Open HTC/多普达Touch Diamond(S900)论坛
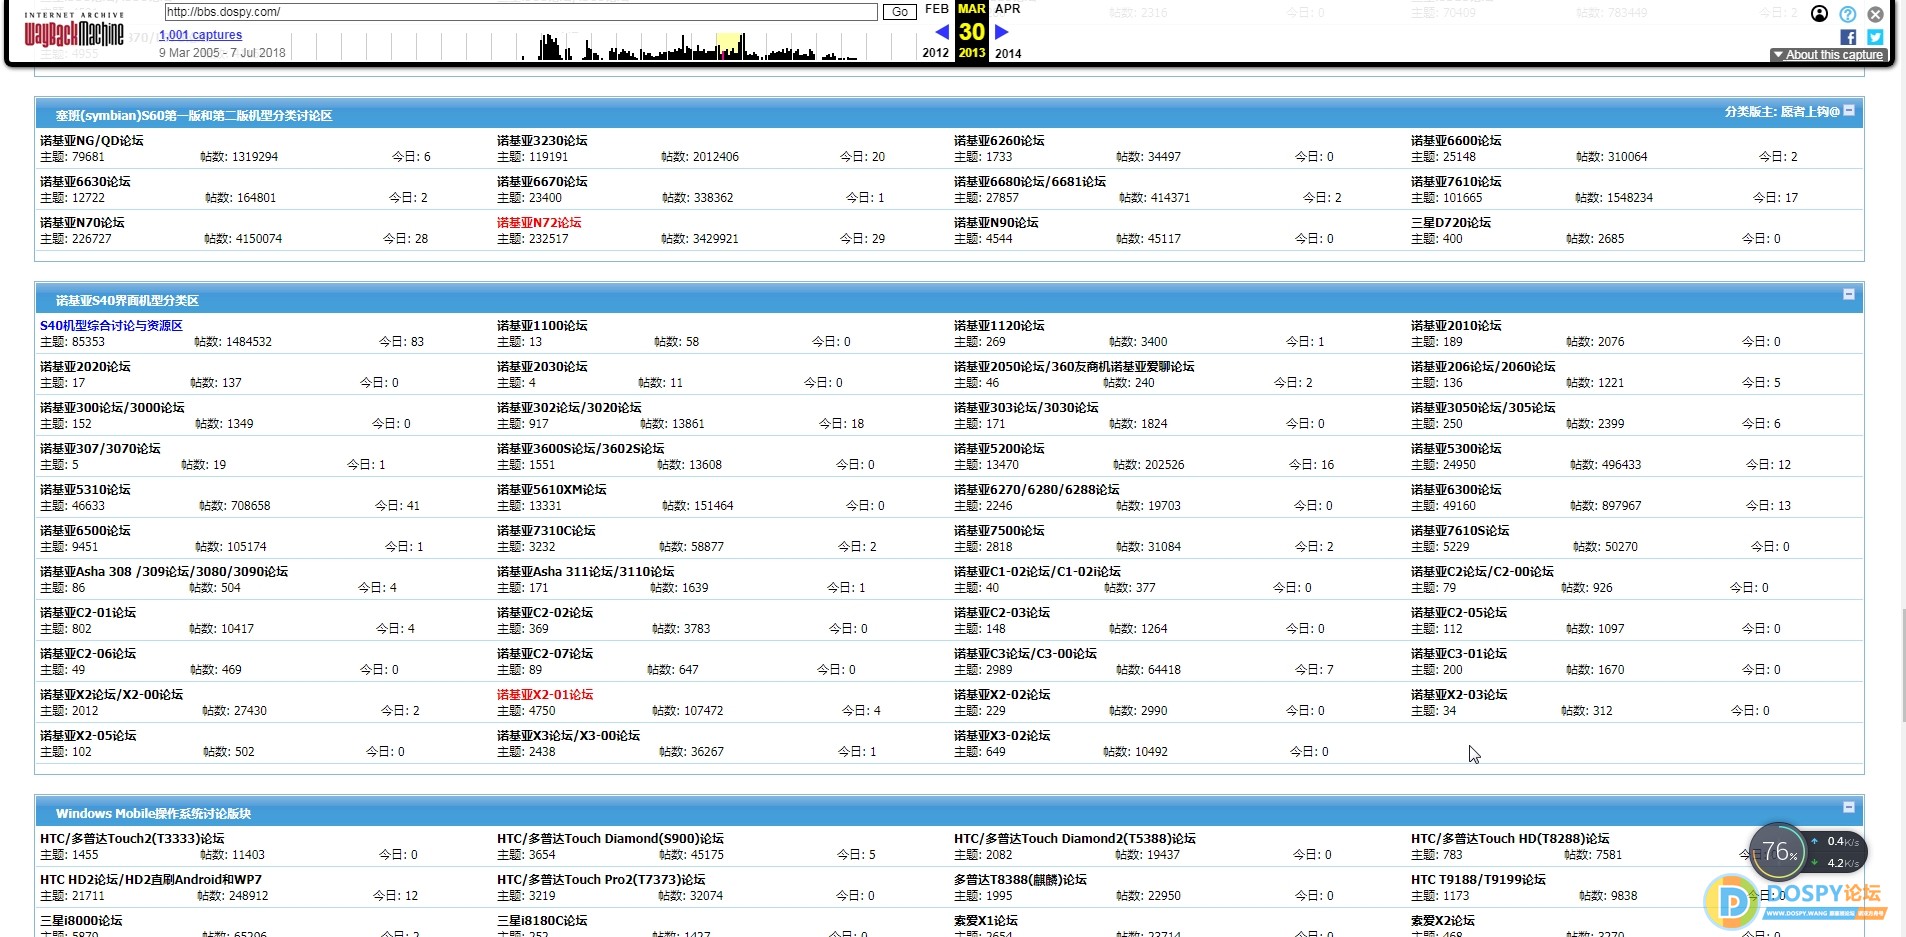 (x=610, y=839)
